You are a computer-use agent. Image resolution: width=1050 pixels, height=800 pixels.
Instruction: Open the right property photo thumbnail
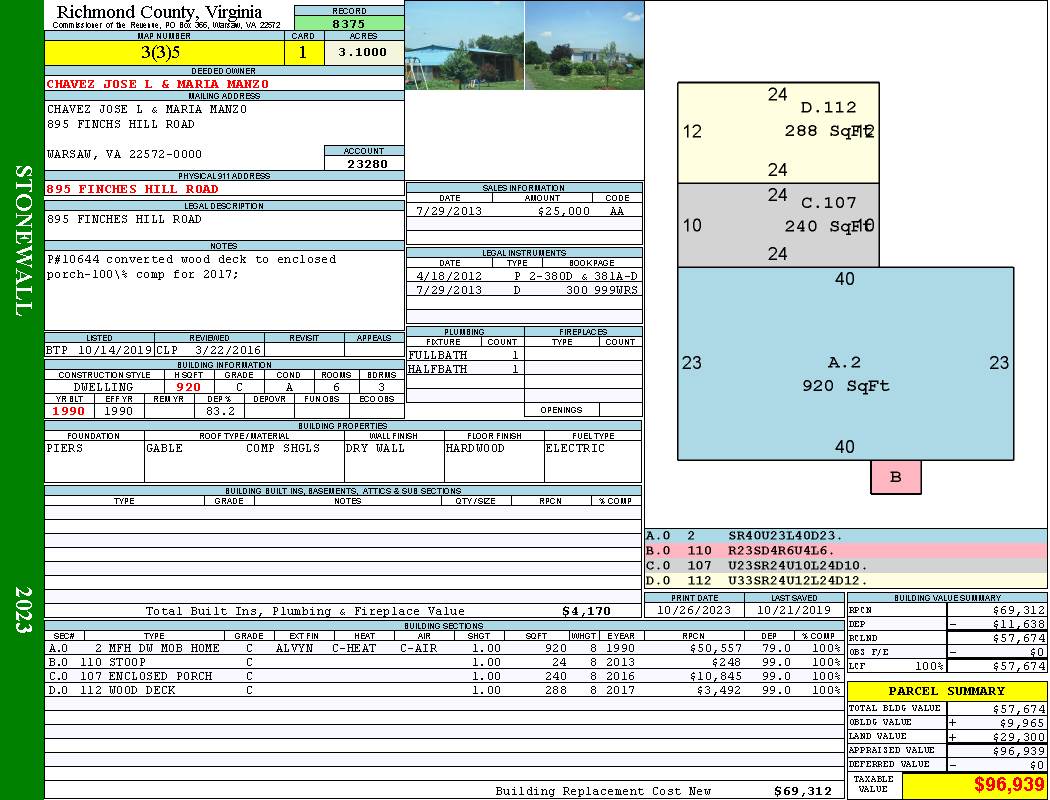point(584,45)
